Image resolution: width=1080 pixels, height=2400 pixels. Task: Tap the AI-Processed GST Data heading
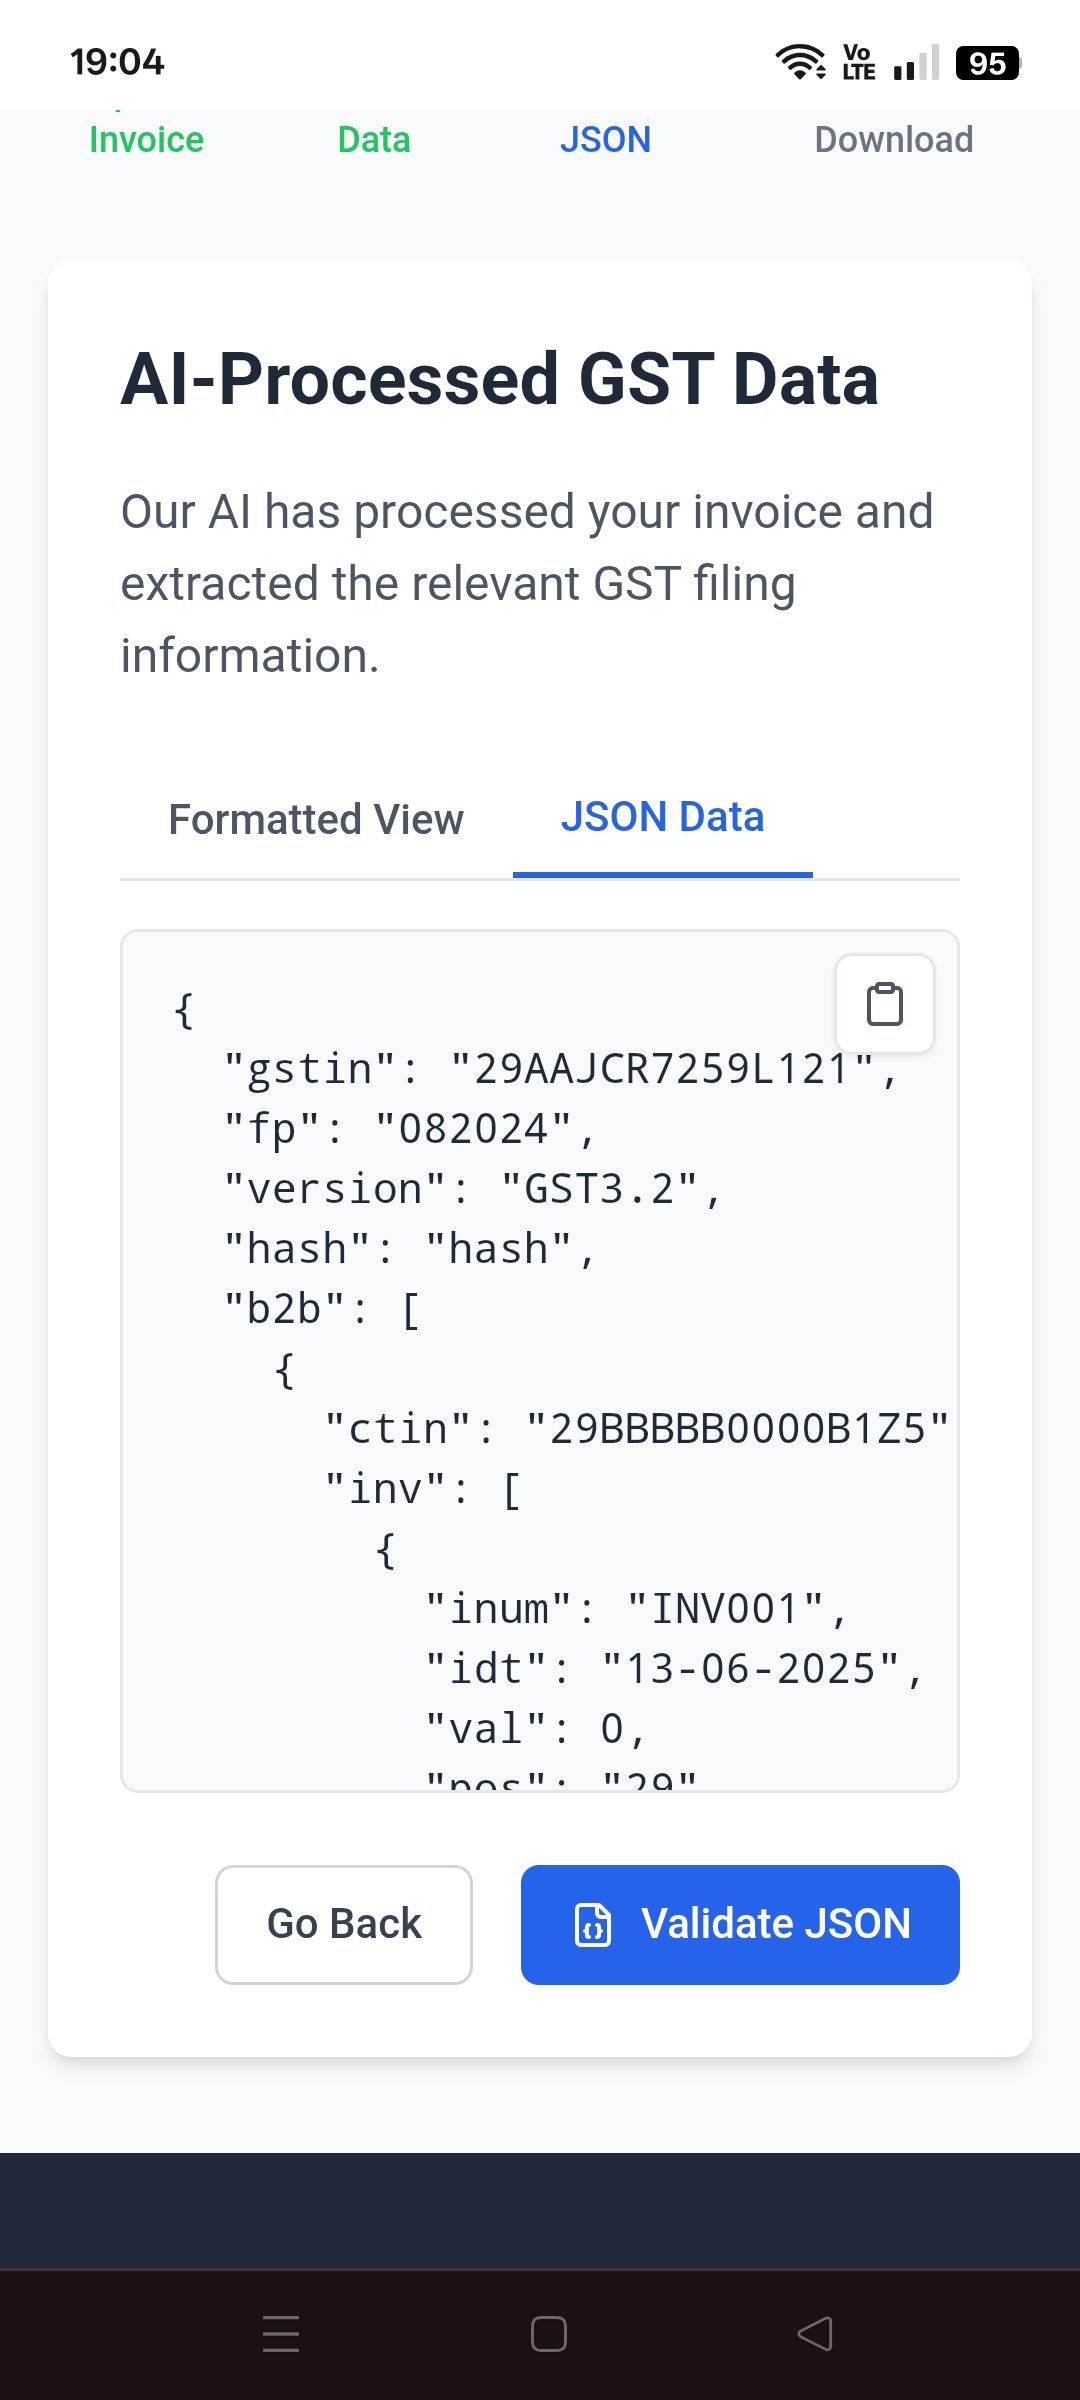(499, 379)
